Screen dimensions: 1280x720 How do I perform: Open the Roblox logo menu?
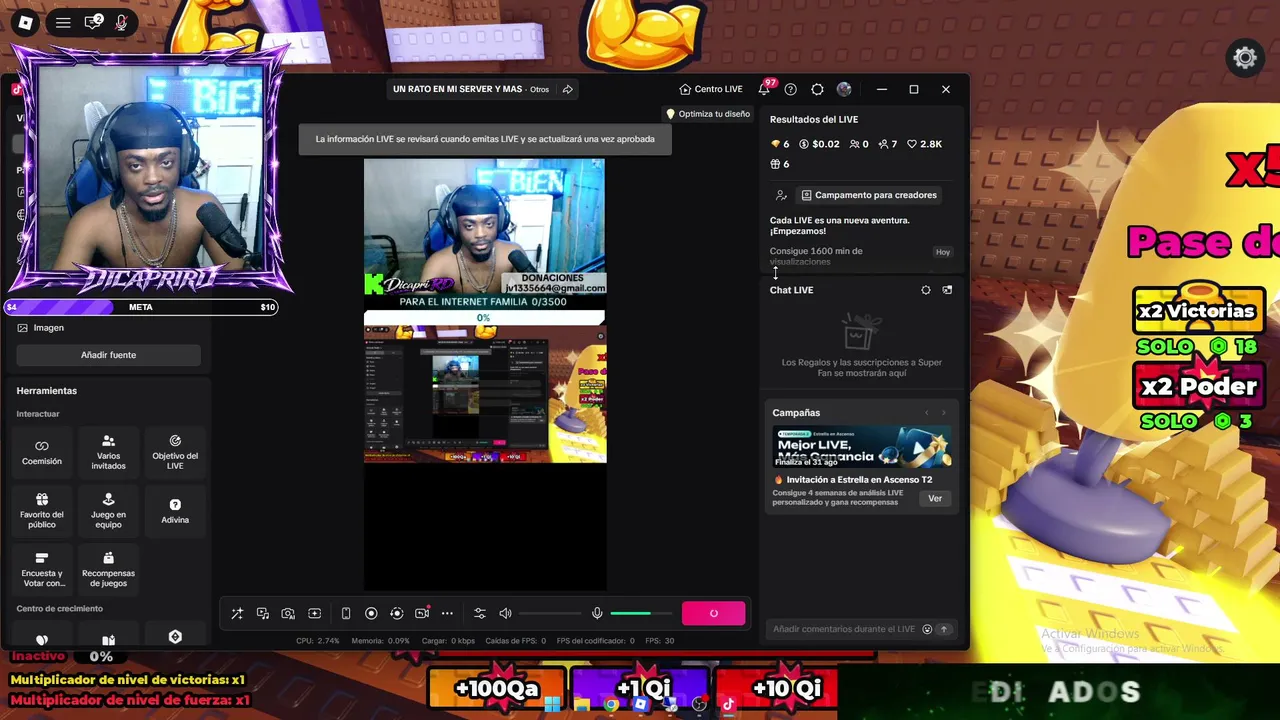click(x=25, y=22)
